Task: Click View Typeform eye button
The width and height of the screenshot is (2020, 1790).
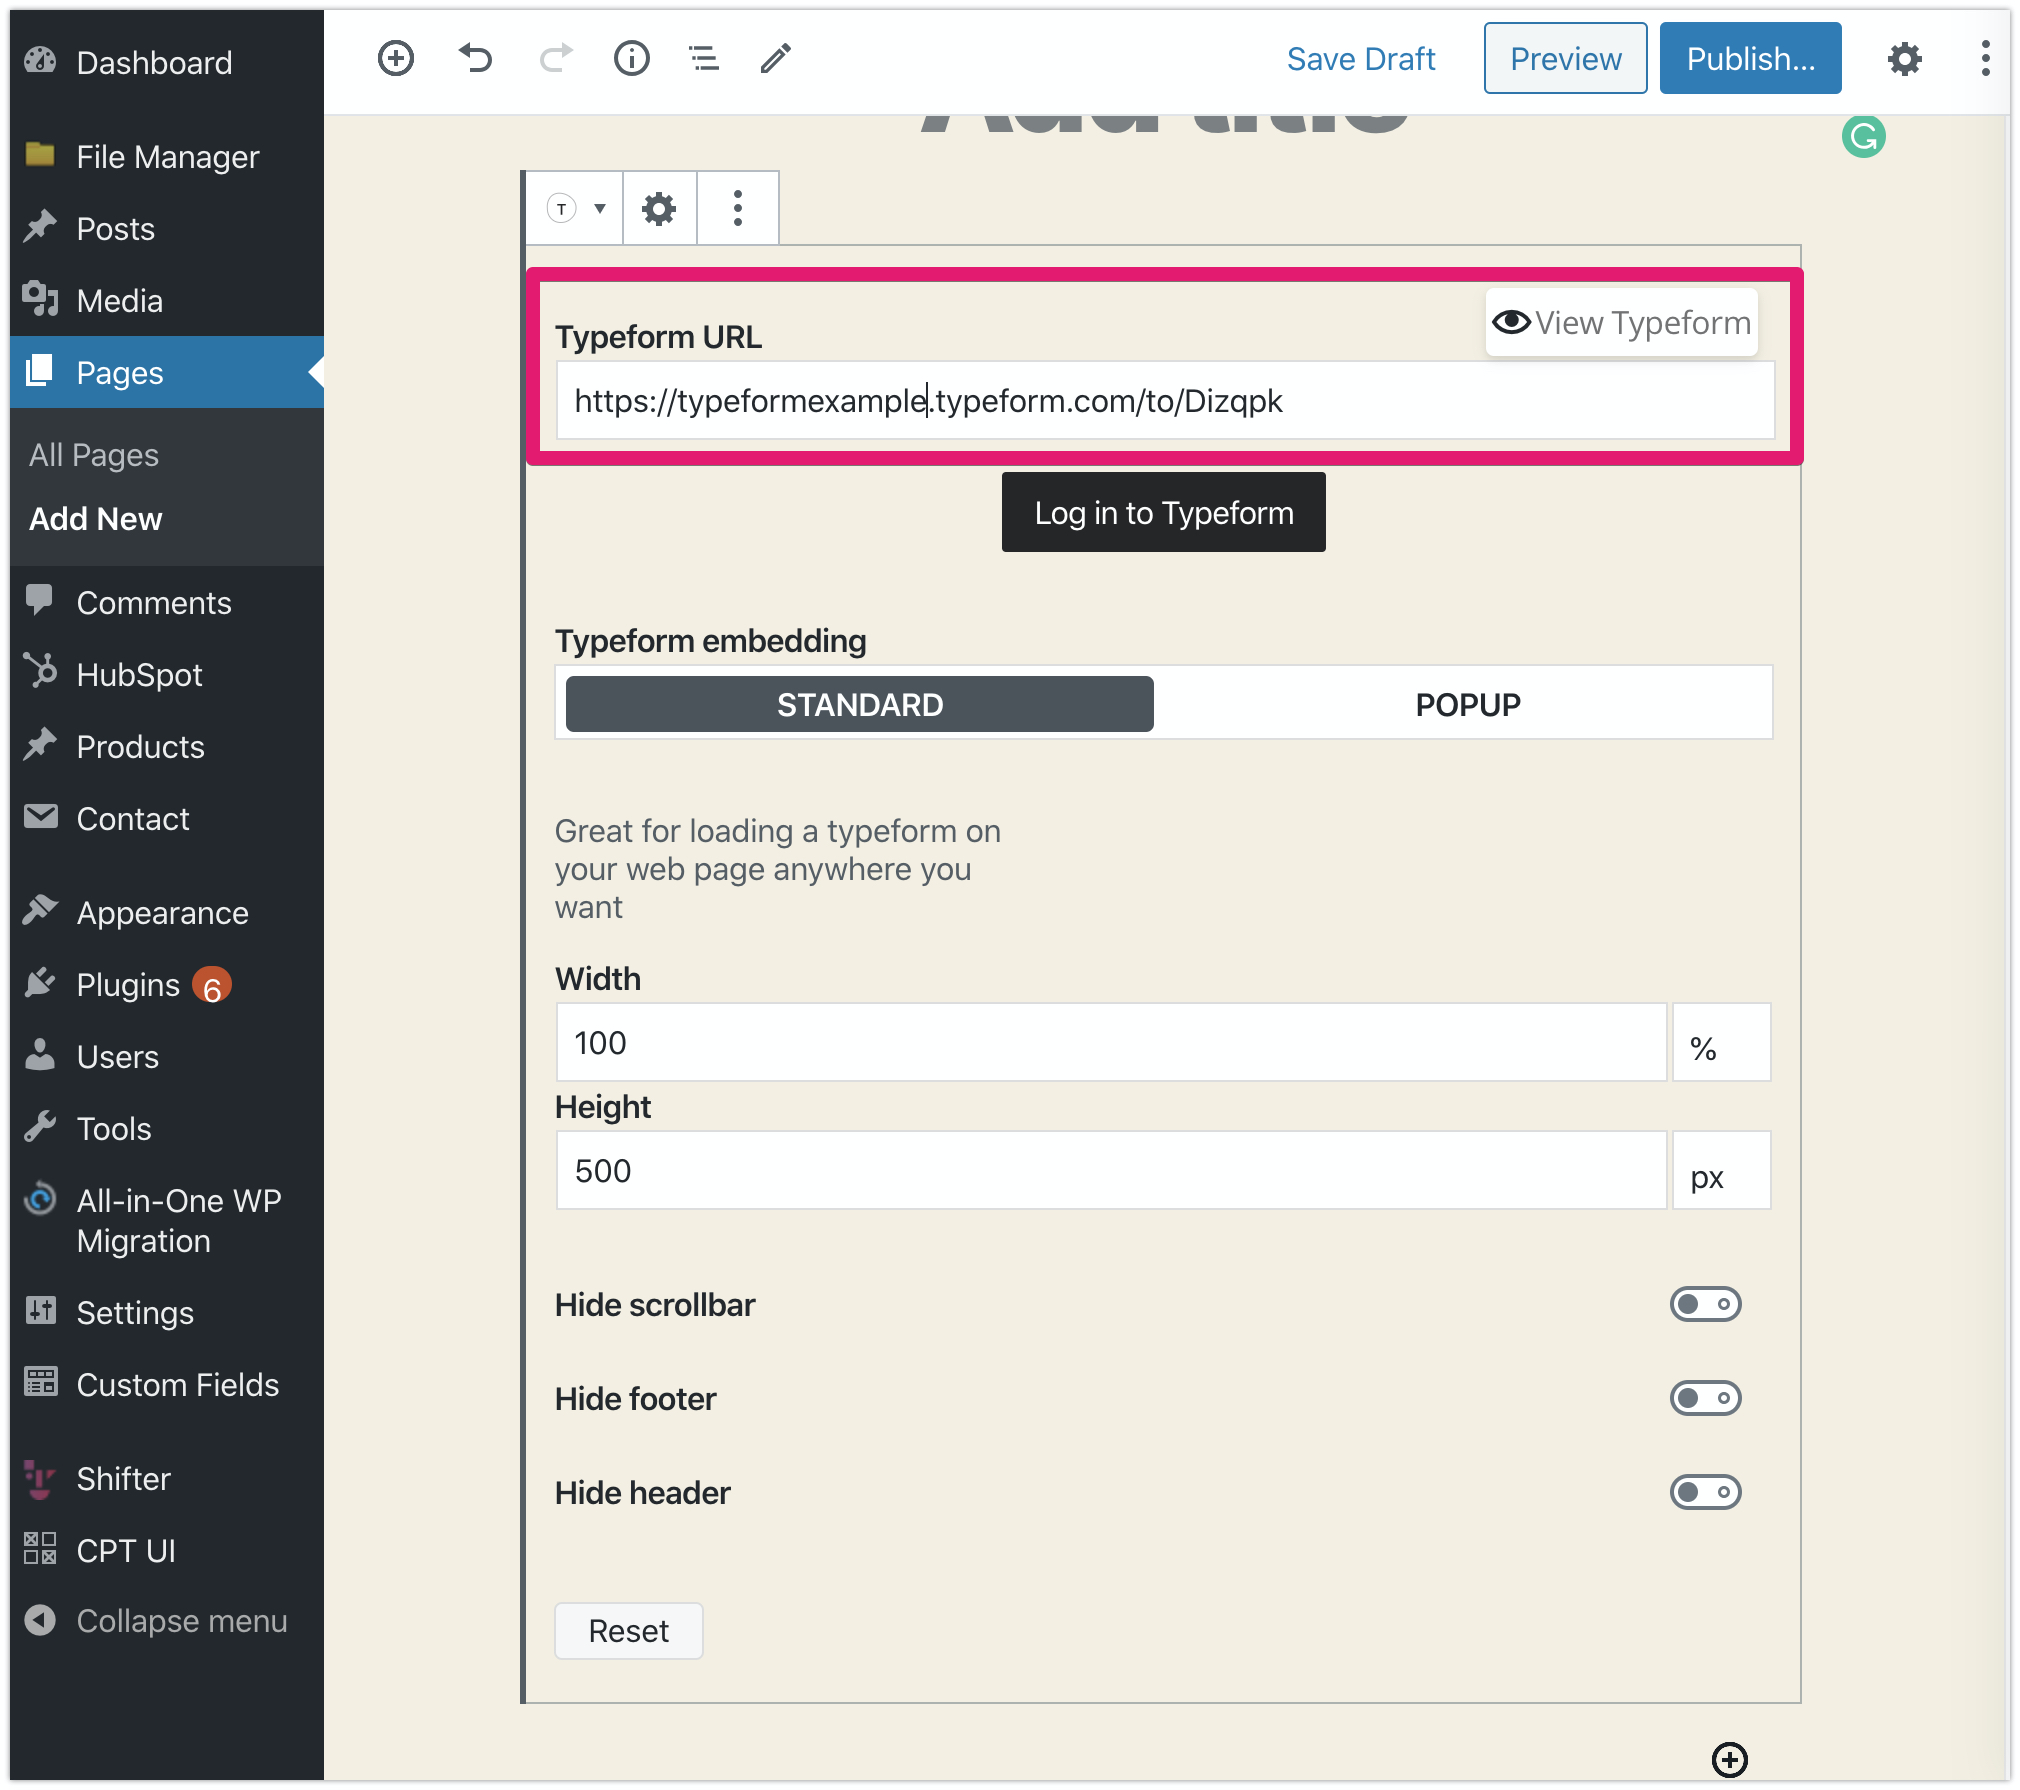Action: (1621, 322)
